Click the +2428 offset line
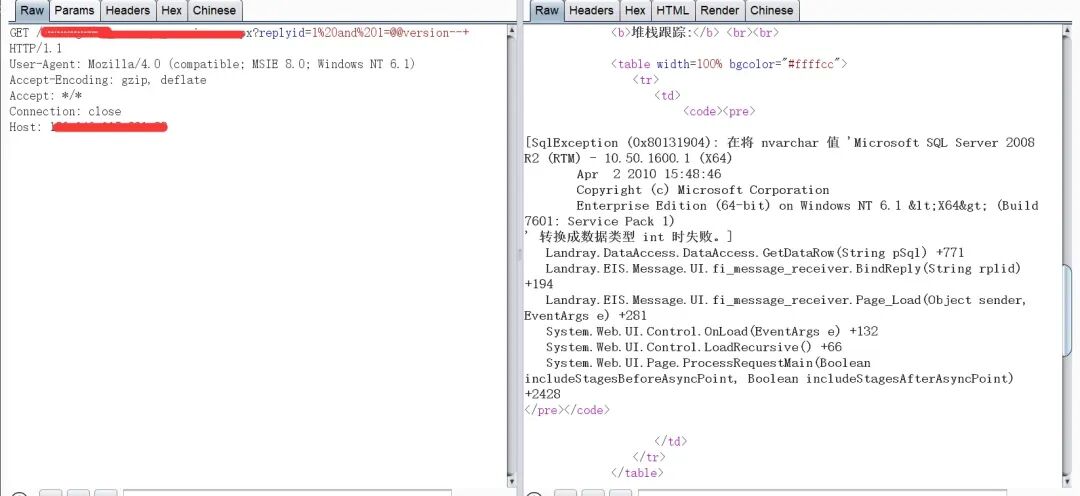The height and width of the screenshot is (496, 1080). (543, 395)
